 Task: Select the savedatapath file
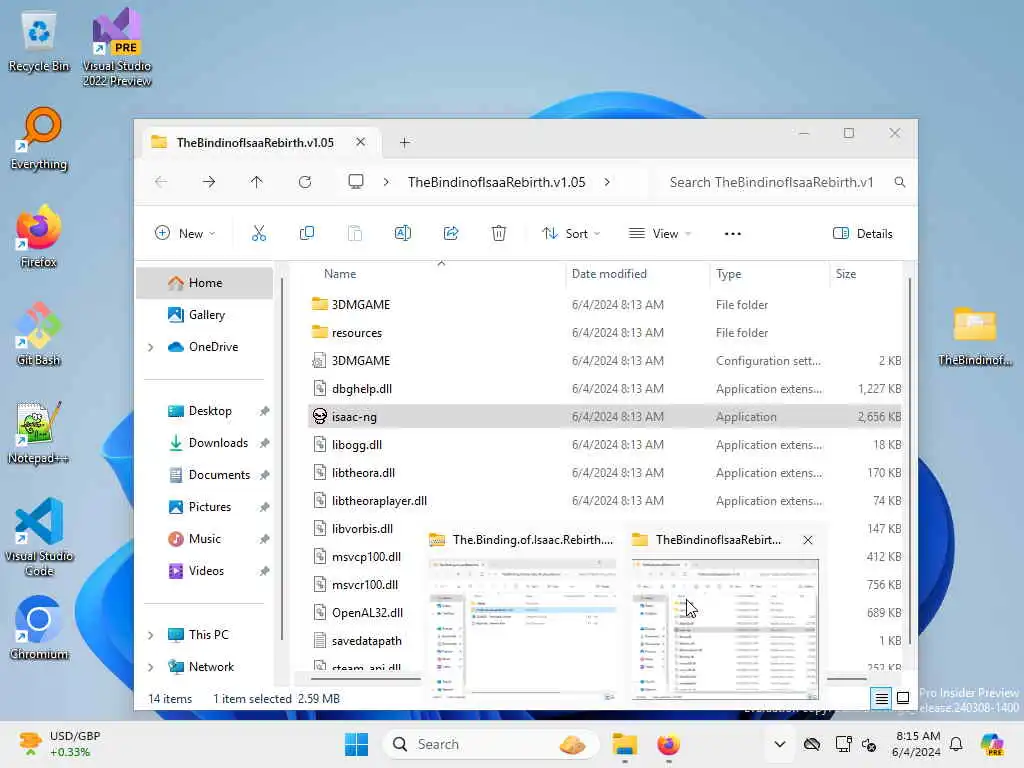(366, 641)
